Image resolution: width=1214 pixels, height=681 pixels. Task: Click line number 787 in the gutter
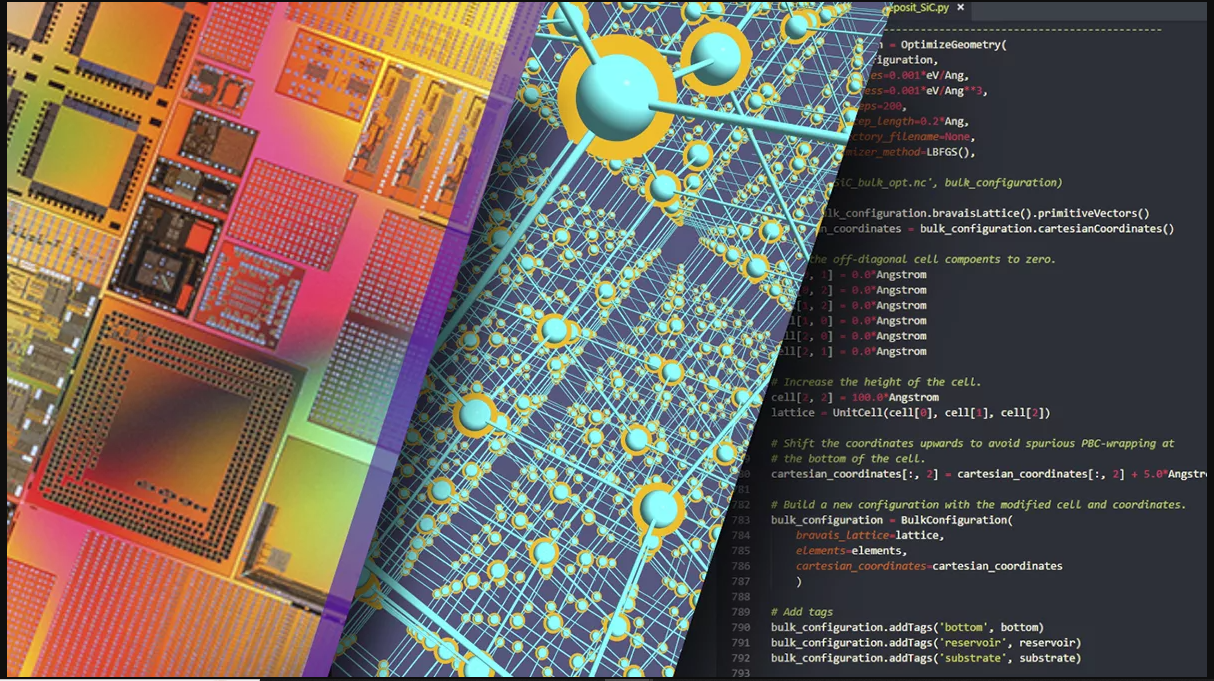click(x=741, y=581)
